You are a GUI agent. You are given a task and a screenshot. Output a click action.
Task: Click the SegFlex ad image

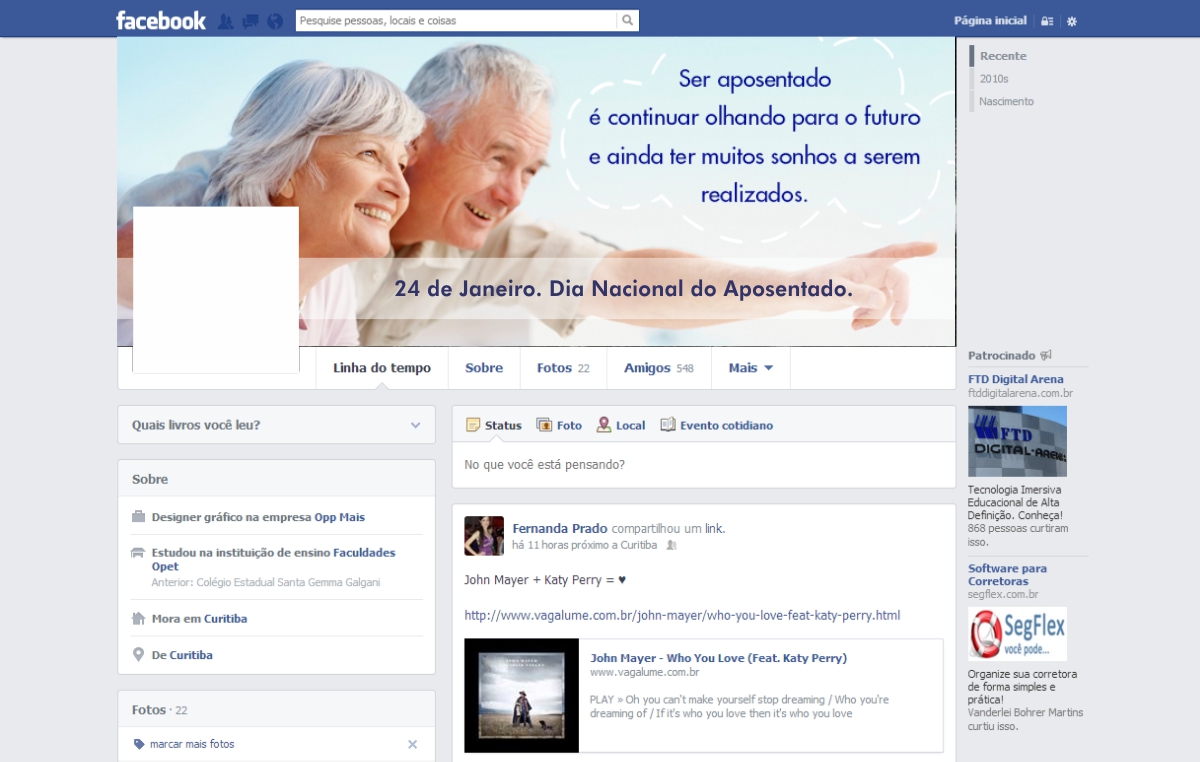(x=1017, y=634)
